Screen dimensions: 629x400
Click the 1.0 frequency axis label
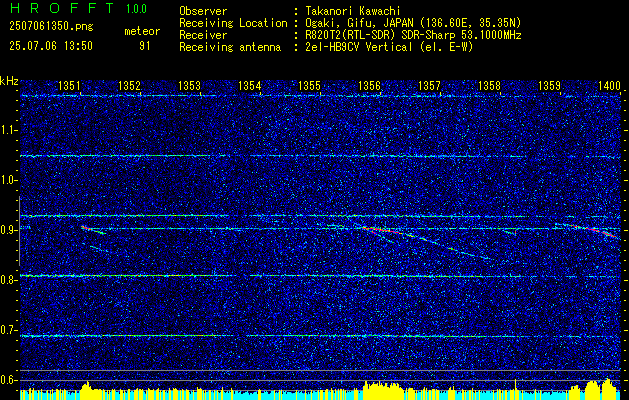pos(8,180)
